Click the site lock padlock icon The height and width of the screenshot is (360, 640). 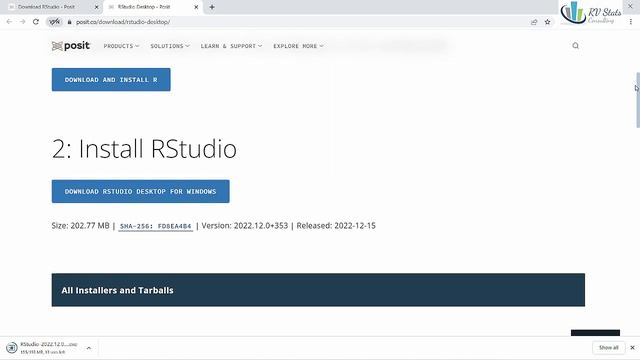click(x=69, y=22)
